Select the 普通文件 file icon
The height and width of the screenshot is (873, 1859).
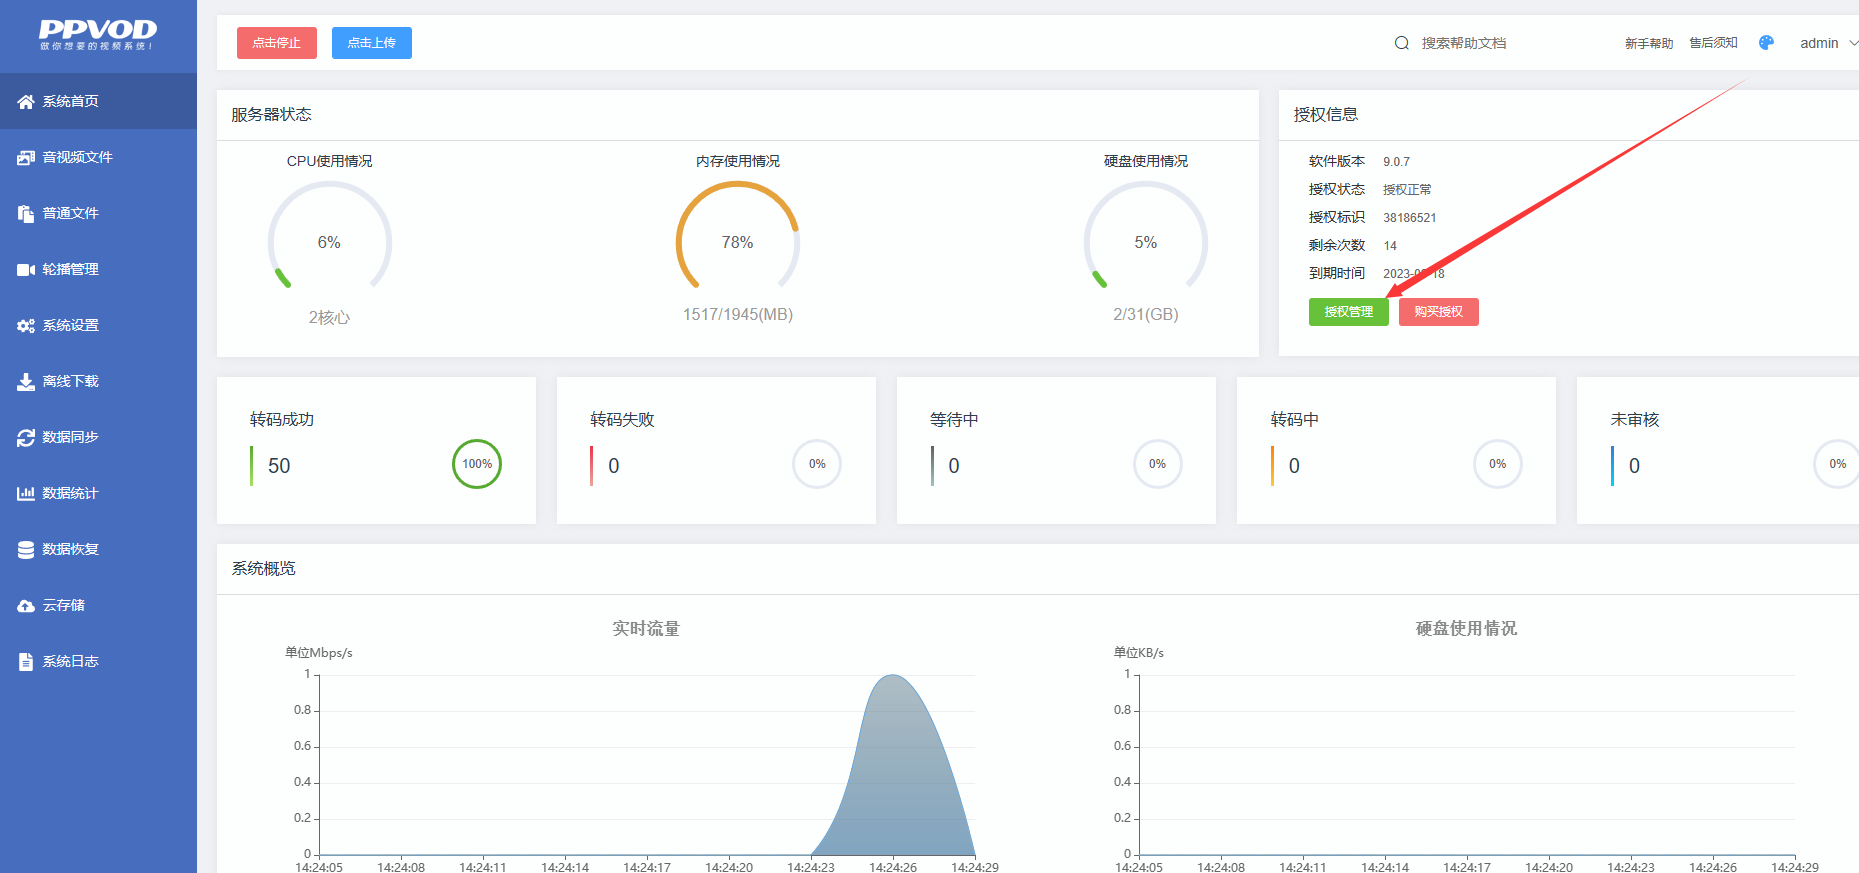click(x=26, y=214)
